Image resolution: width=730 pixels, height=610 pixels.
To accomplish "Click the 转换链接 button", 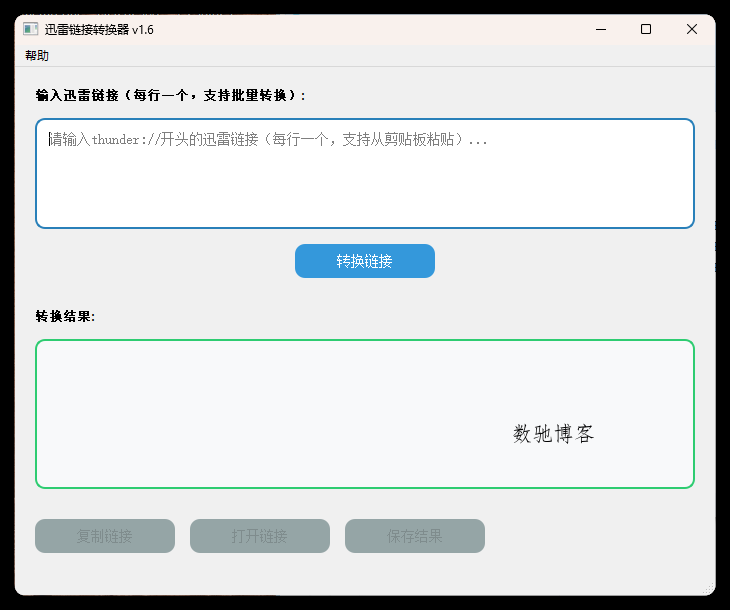I will point(365,261).
